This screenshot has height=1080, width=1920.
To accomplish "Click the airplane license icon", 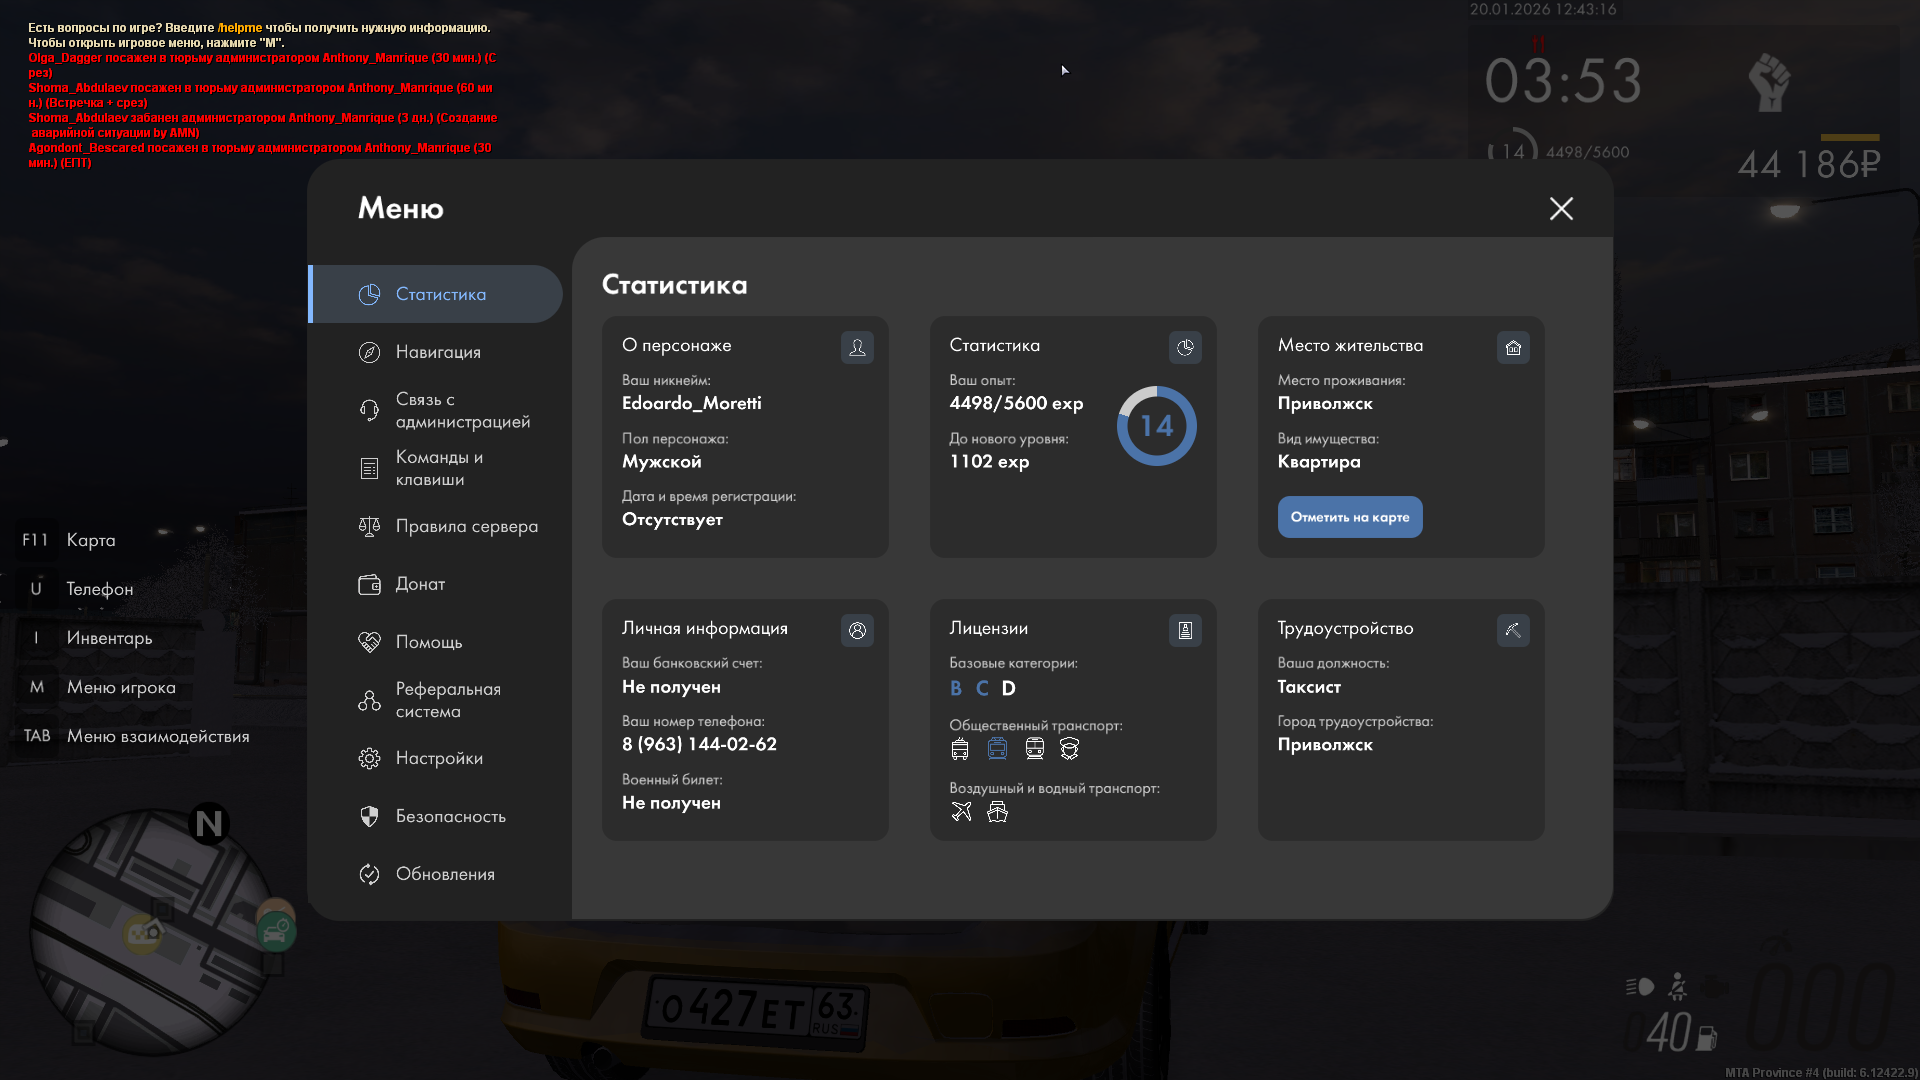I will point(961,811).
